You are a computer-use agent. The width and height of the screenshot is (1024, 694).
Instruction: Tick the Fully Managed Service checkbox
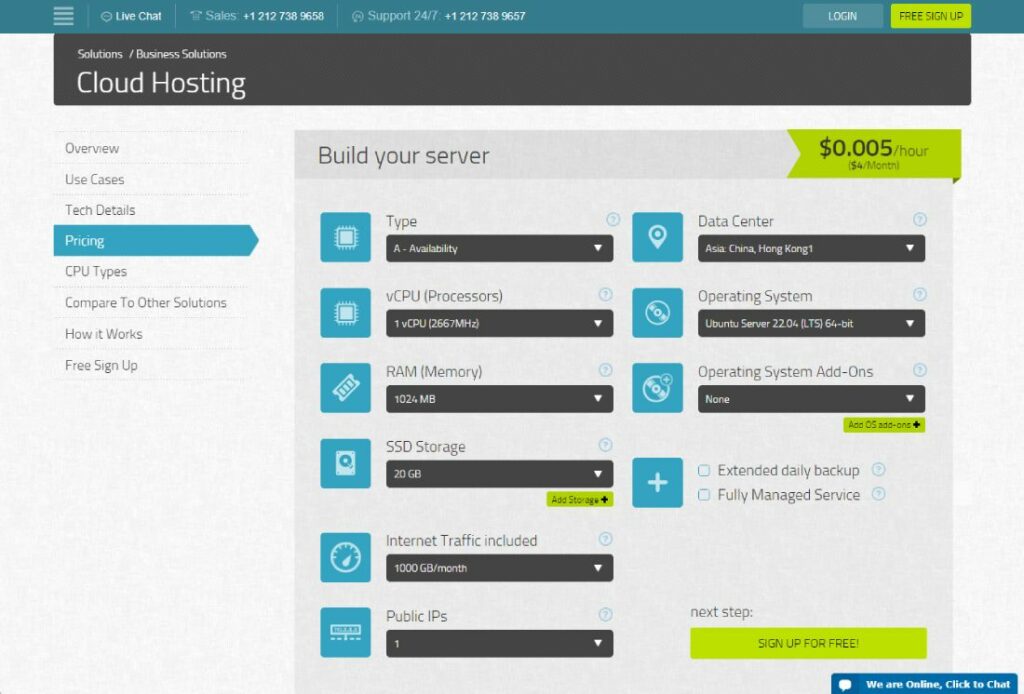[704, 495]
